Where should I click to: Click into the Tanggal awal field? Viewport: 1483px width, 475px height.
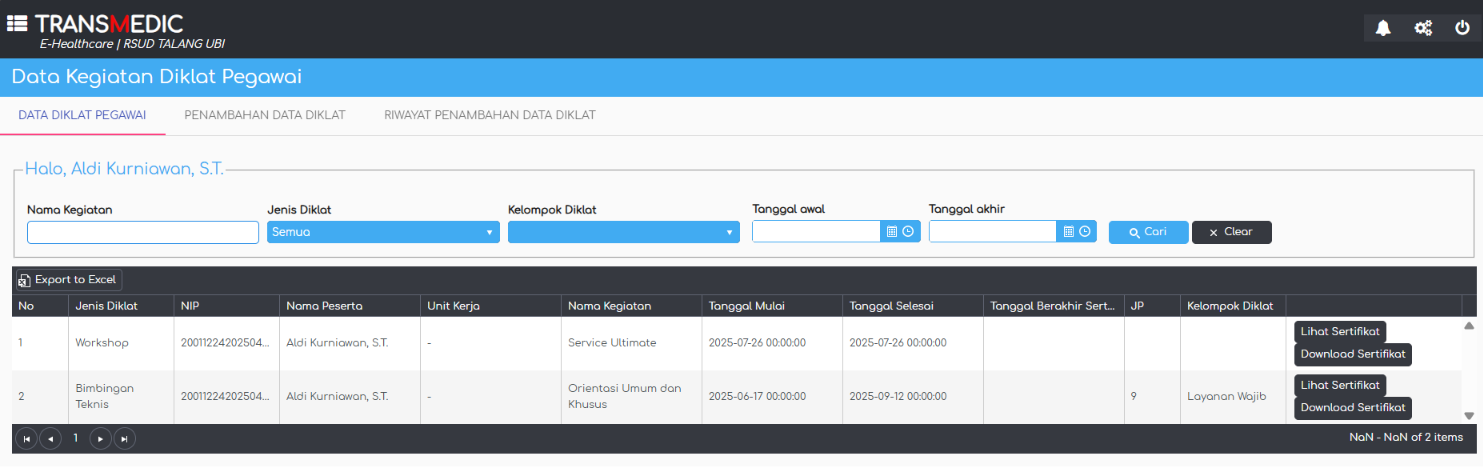click(x=816, y=232)
